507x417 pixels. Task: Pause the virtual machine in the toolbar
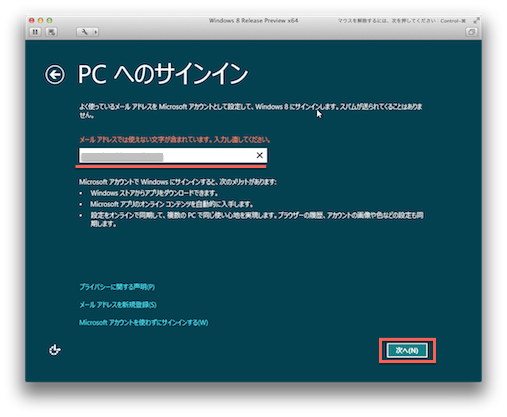click(35, 32)
